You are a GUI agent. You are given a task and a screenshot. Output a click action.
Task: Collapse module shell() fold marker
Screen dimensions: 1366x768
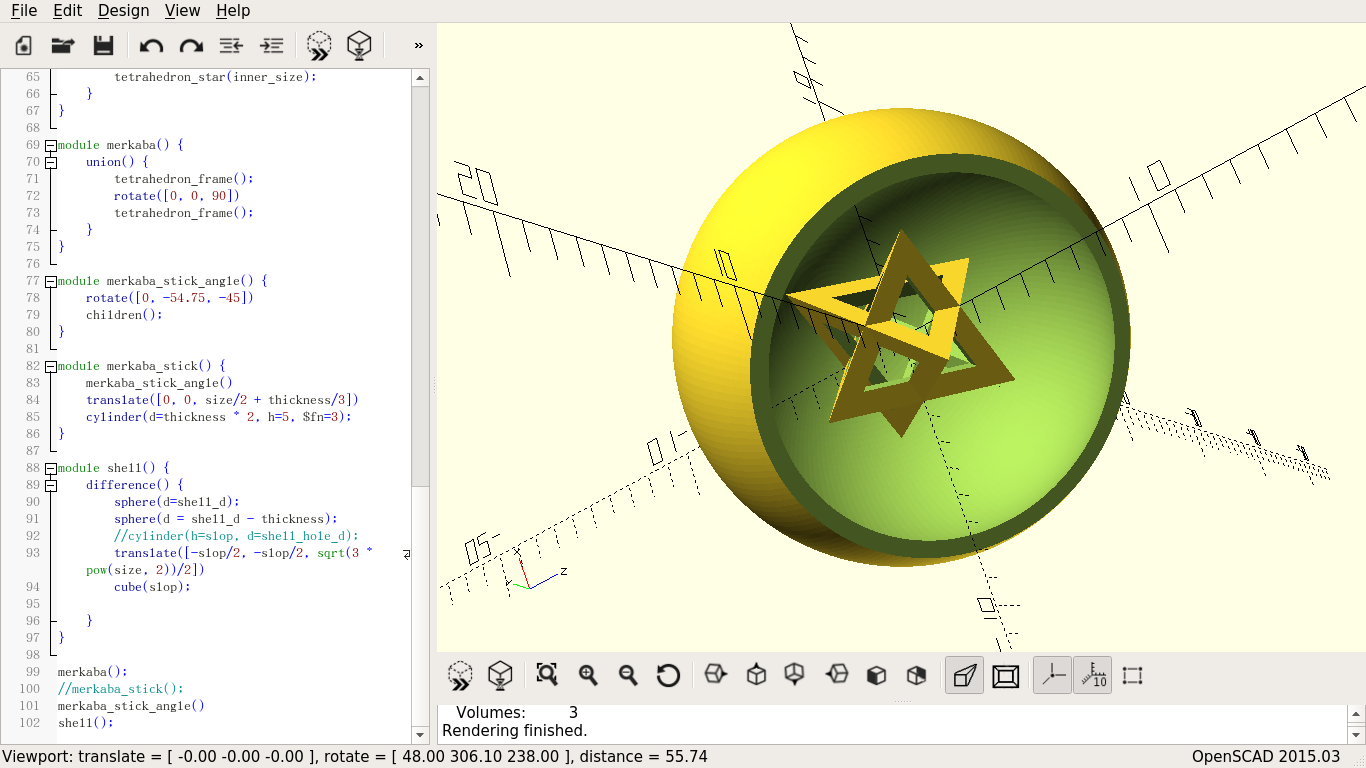point(50,468)
